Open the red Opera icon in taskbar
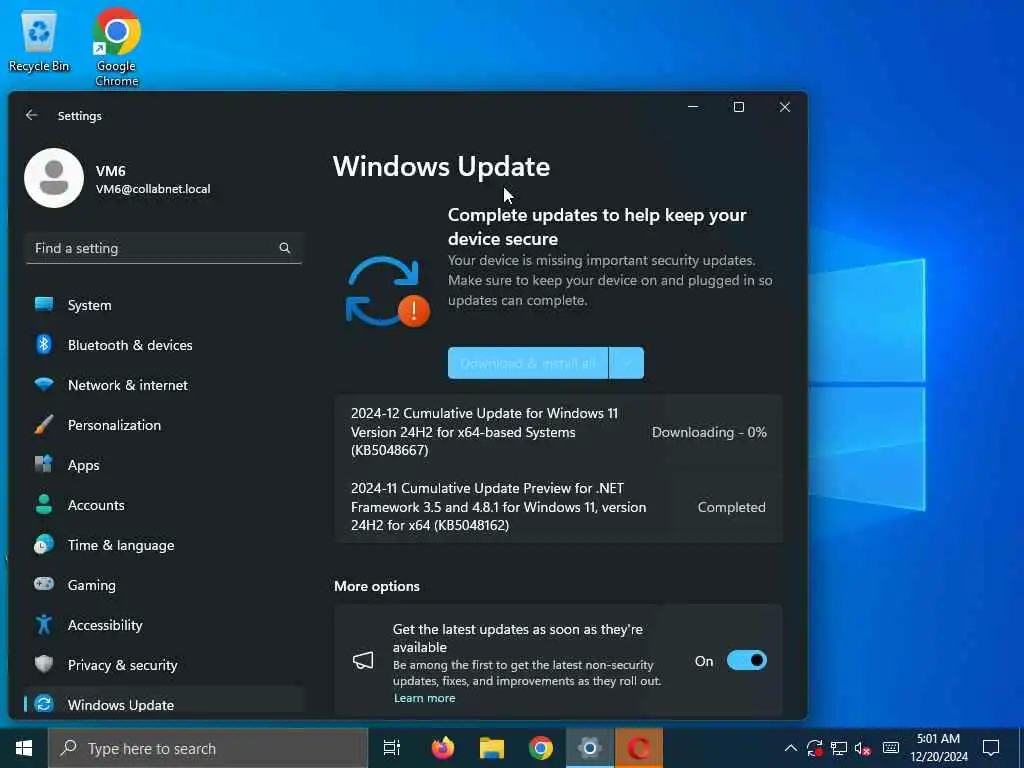The height and width of the screenshot is (768, 1024). (639, 748)
